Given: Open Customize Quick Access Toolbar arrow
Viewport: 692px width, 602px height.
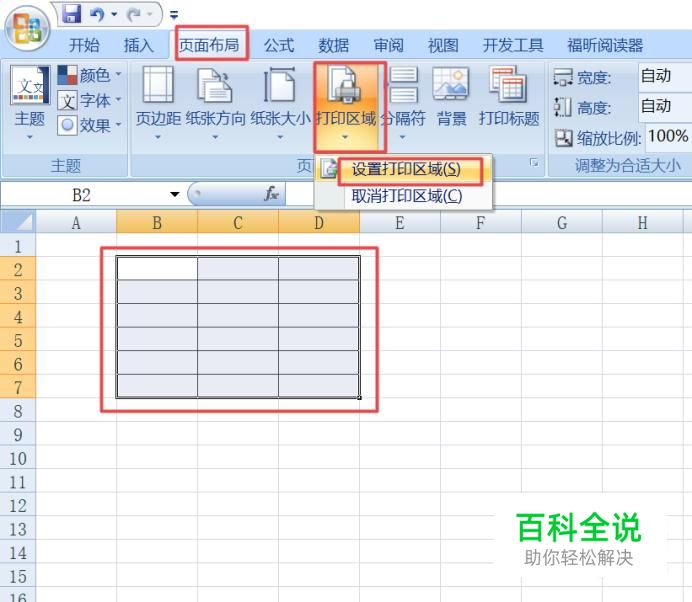Looking at the screenshot, I should [174, 15].
